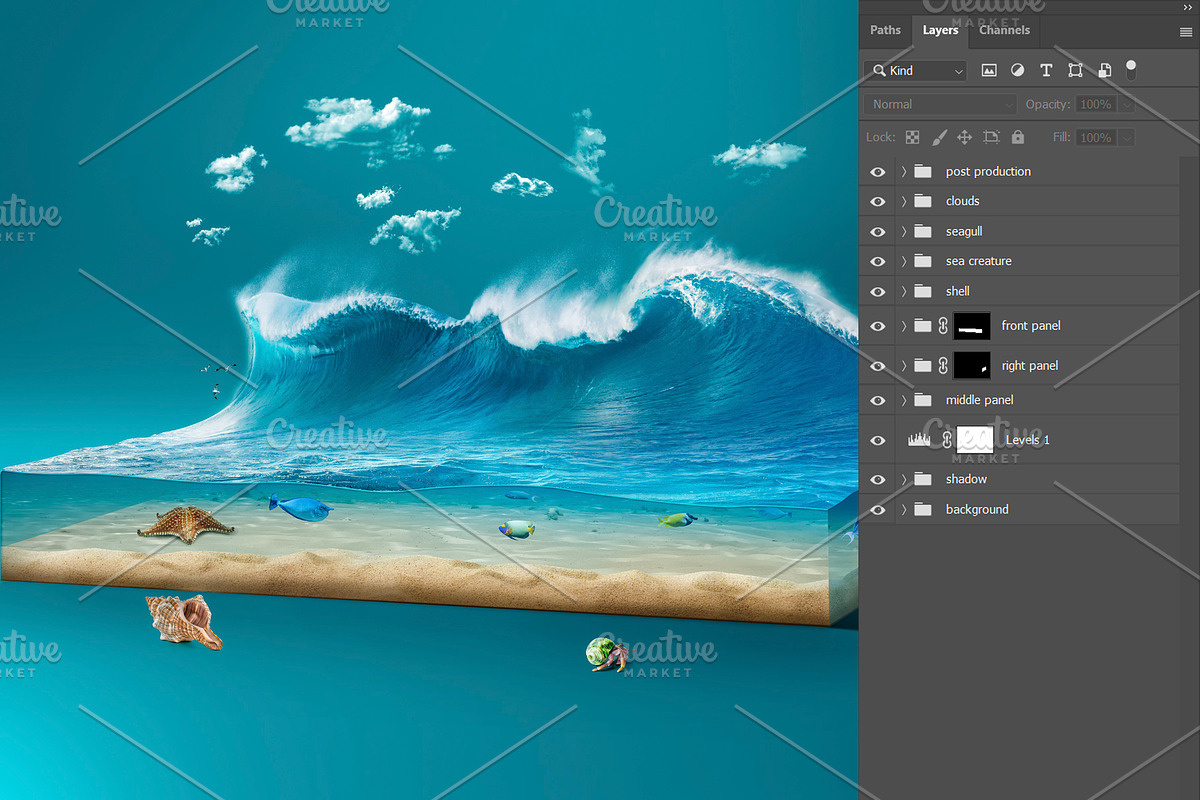Click the Opacity value field

[1096, 104]
